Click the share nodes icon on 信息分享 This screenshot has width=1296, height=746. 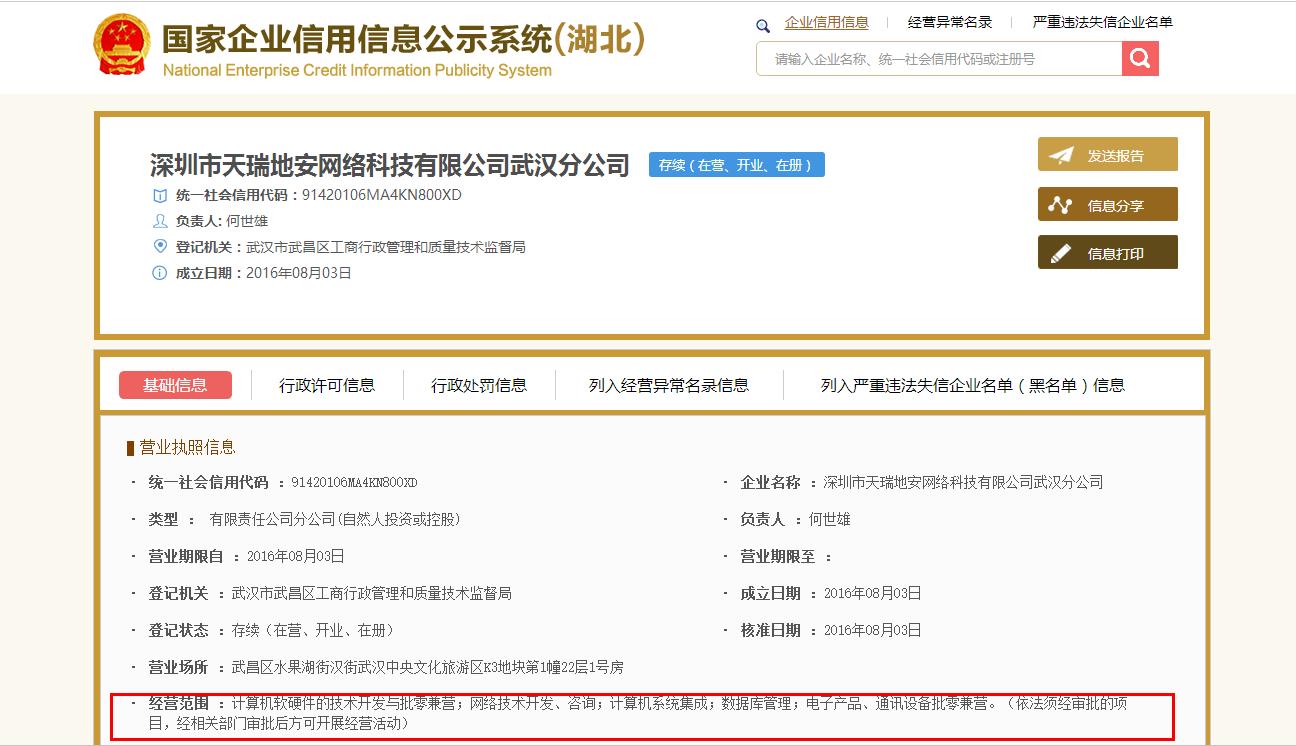coord(1060,205)
